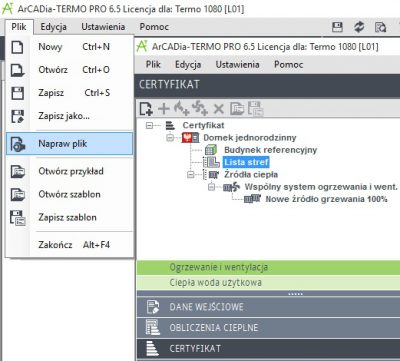Select the Ciepła woda użytkowa bar
Image resolution: width=400 pixels, height=361 pixels.
pyautogui.click(x=268, y=283)
